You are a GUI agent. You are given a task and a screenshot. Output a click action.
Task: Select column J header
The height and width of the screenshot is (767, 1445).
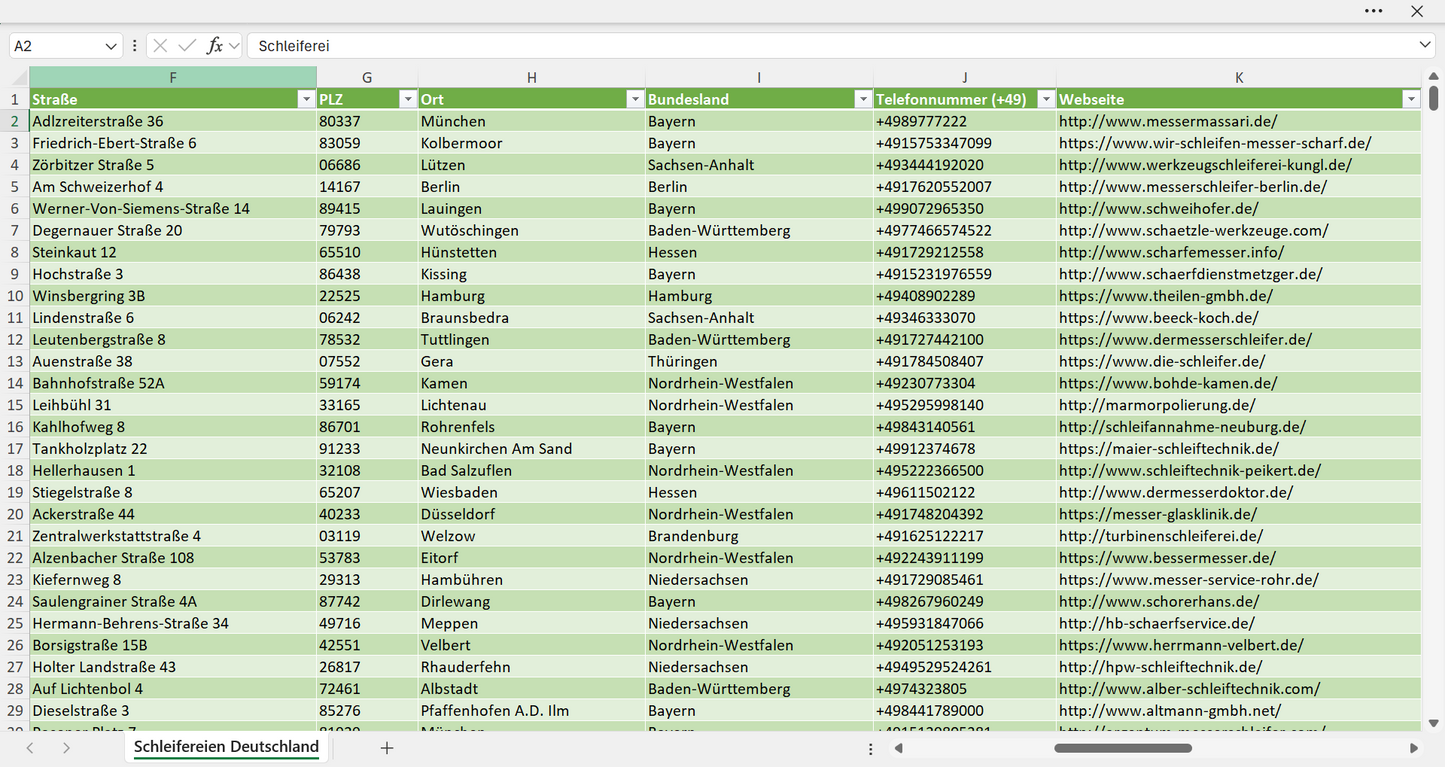point(965,77)
